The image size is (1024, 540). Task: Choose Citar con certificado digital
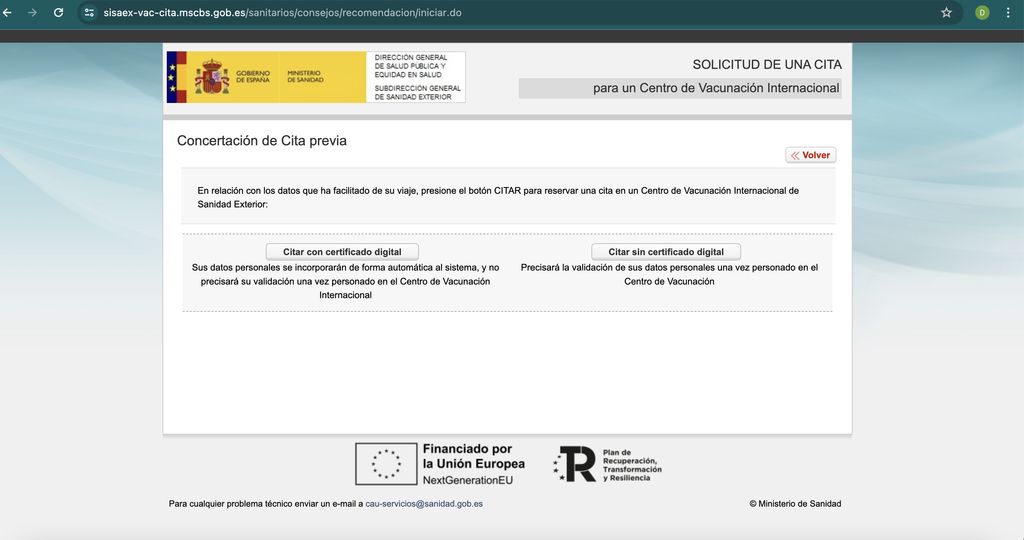(x=342, y=251)
